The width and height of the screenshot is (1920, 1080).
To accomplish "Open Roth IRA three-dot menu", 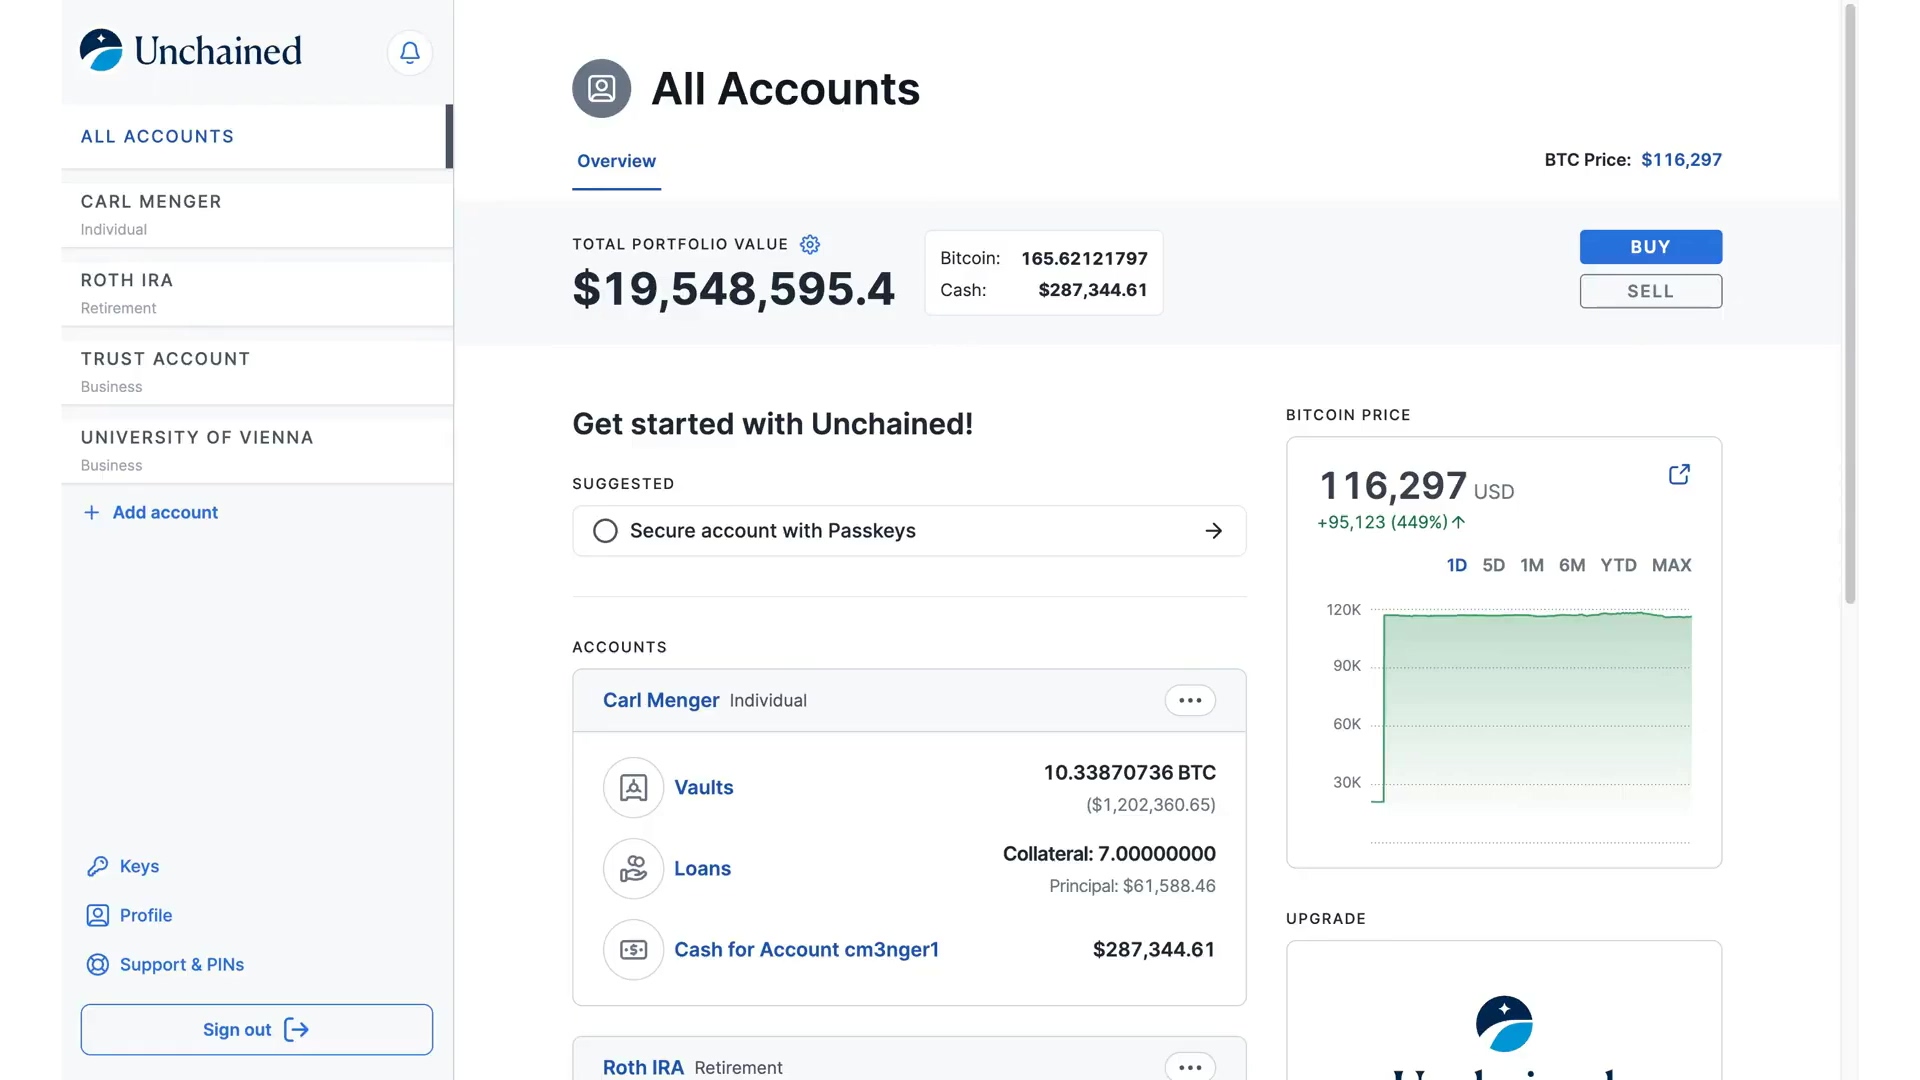I will (1190, 1067).
